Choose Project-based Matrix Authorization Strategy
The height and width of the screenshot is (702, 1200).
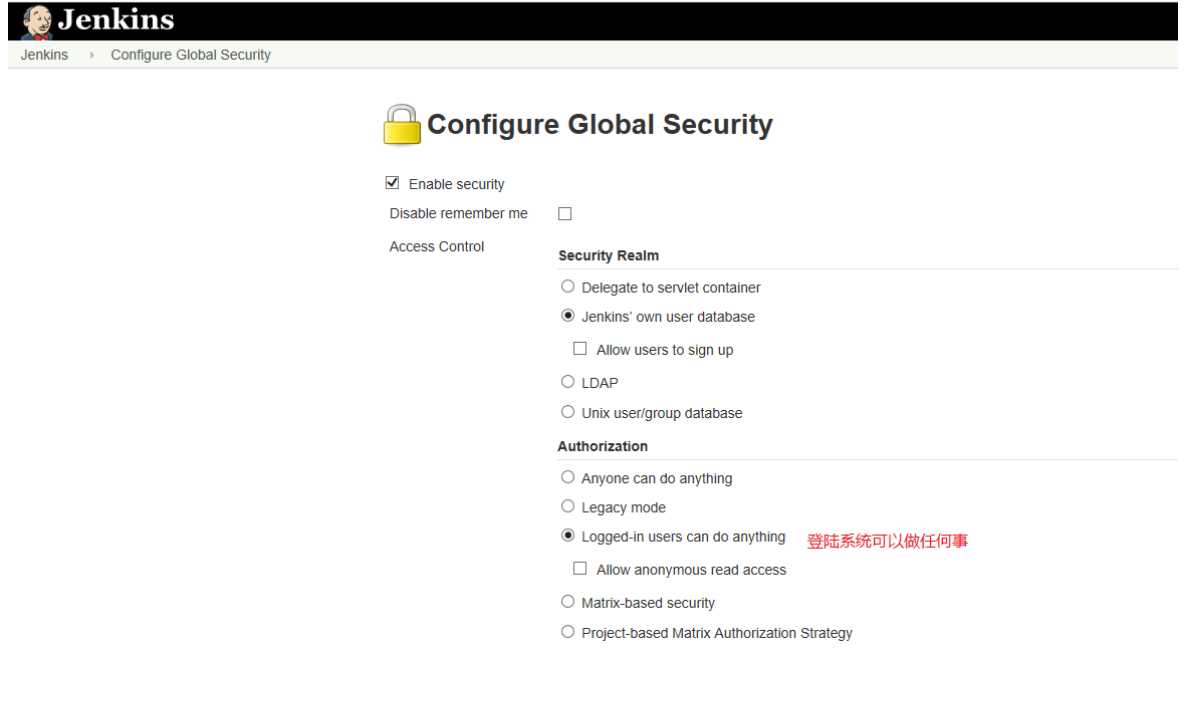(x=568, y=632)
